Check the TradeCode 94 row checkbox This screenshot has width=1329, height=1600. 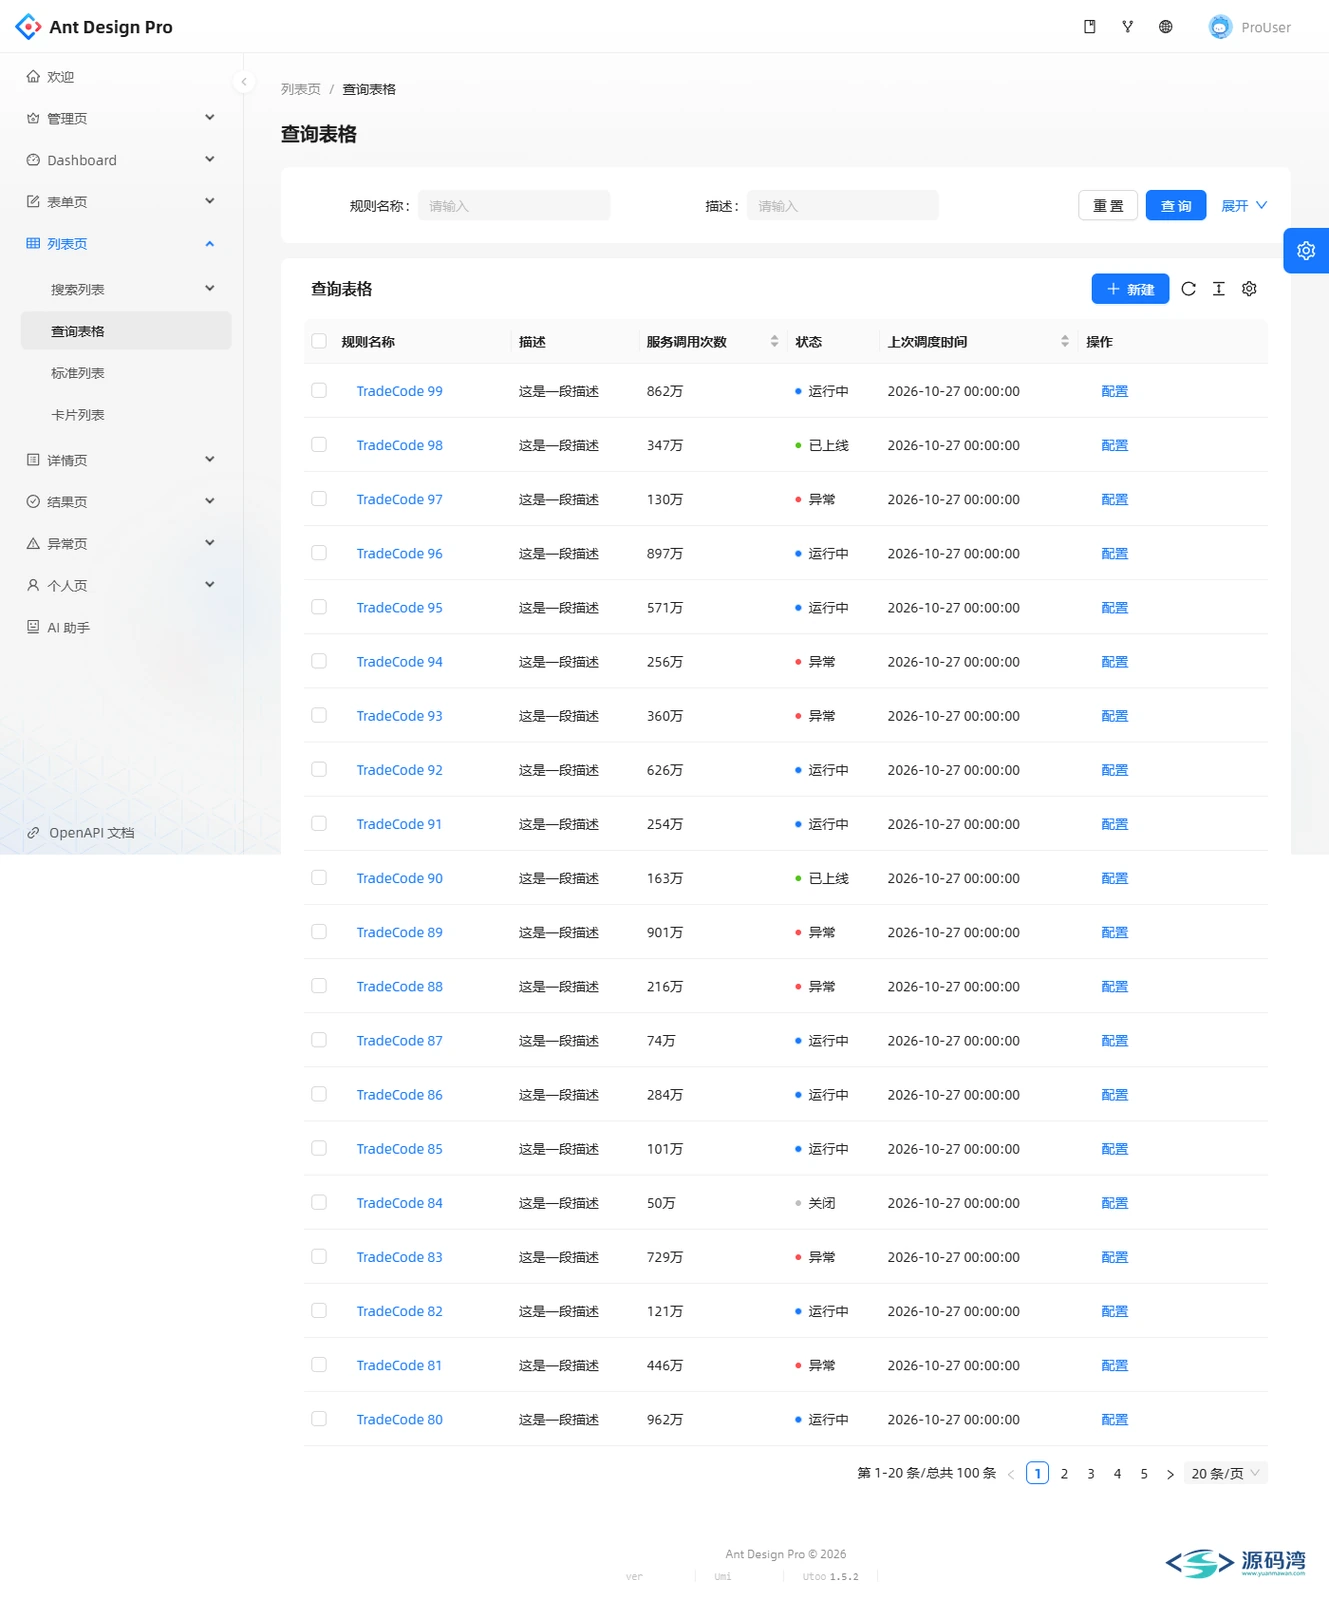coord(319,661)
